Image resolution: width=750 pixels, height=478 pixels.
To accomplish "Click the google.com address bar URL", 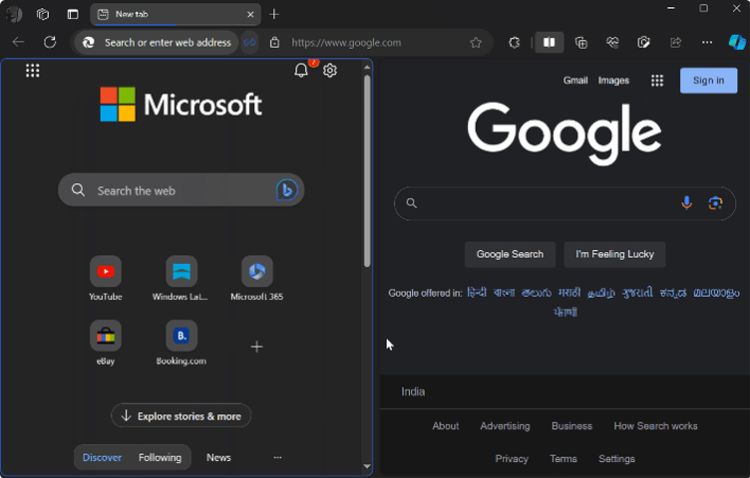I will click(x=346, y=43).
